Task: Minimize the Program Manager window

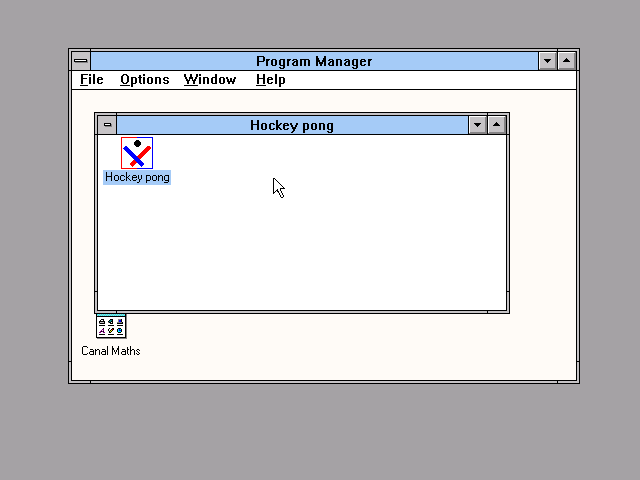Action: 547,61
